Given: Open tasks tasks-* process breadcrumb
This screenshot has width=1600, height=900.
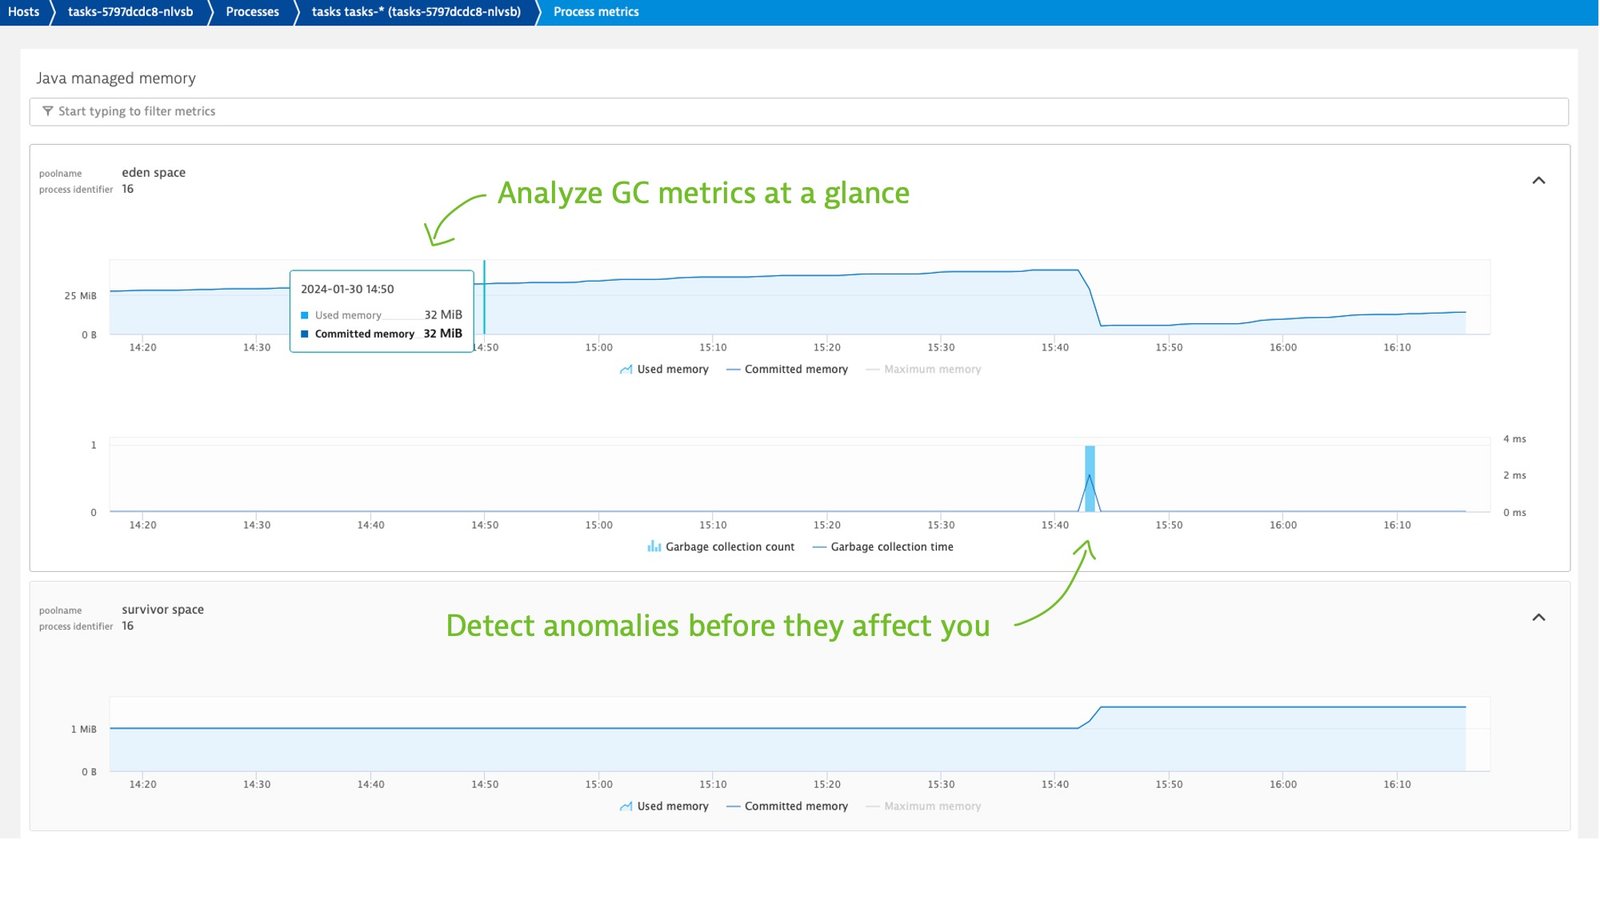Looking at the screenshot, I should pyautogui.click(x=416, y=12).
